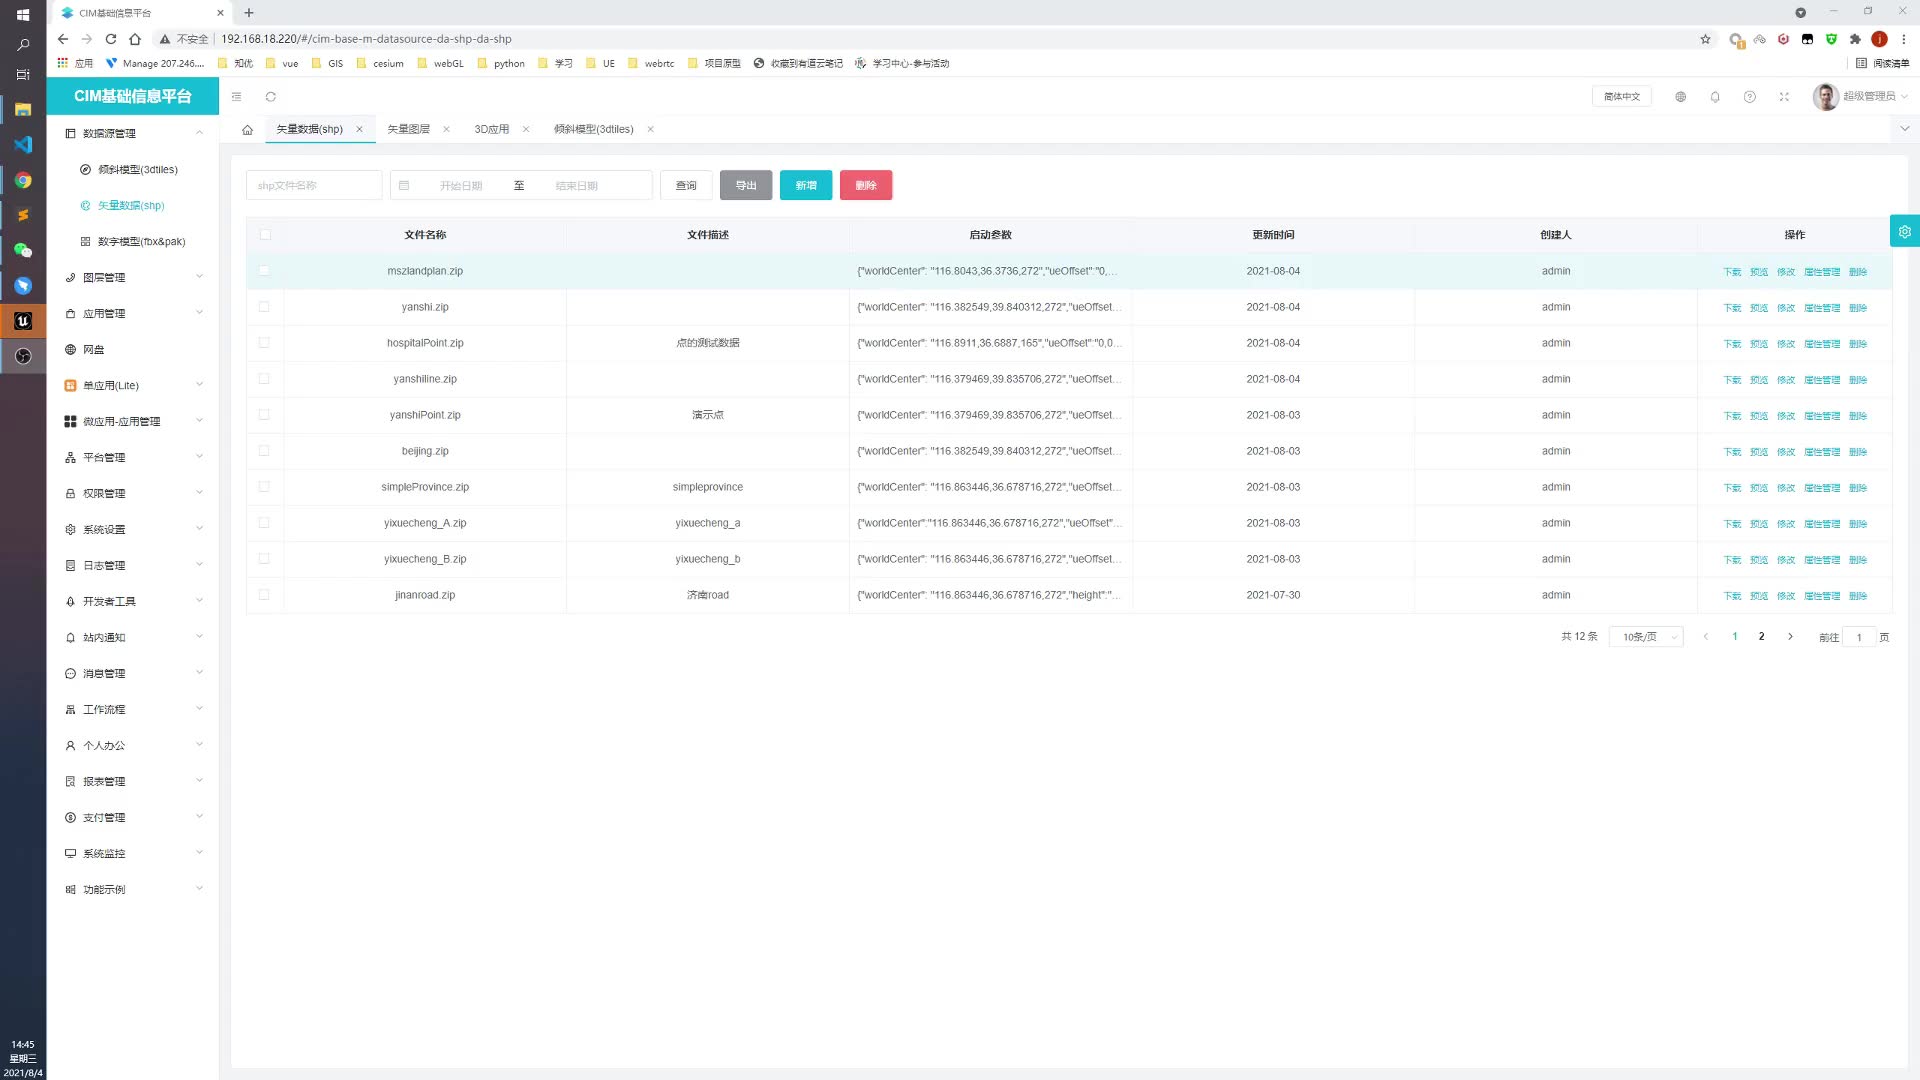Check the yanshi.zip row checkbox
The image size is (1920, 1080).
click(x=264, y=306)
